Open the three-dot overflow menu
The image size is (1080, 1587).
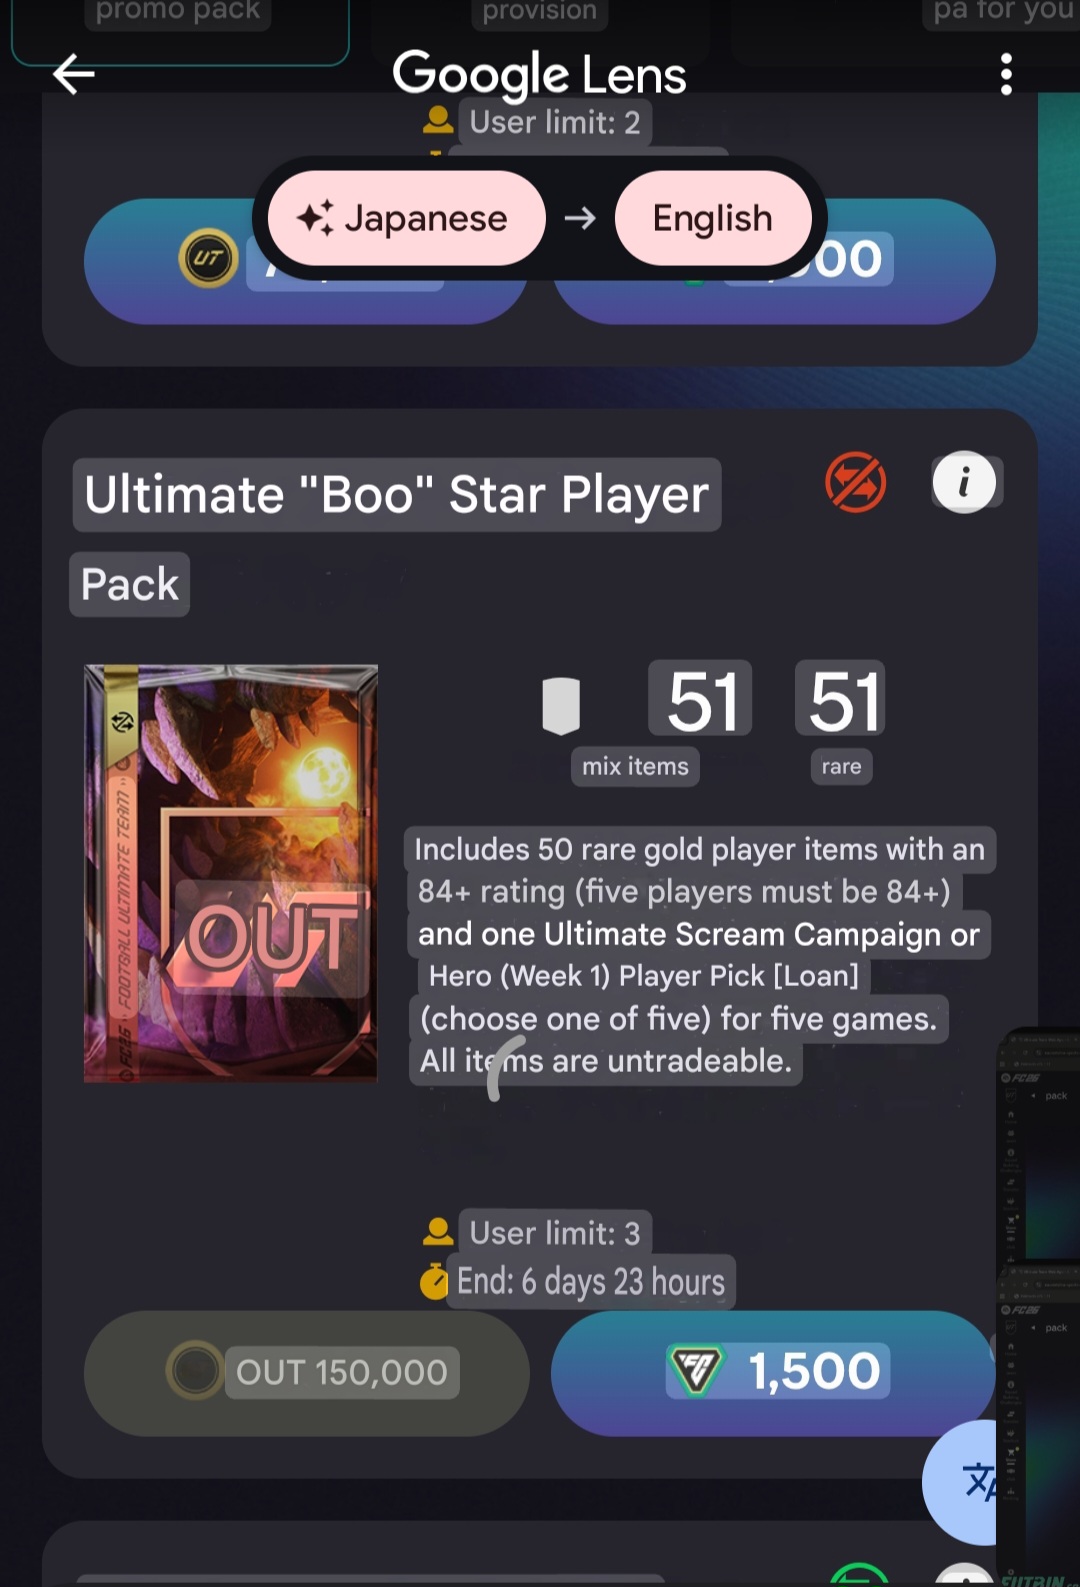tap(1006, 74)
